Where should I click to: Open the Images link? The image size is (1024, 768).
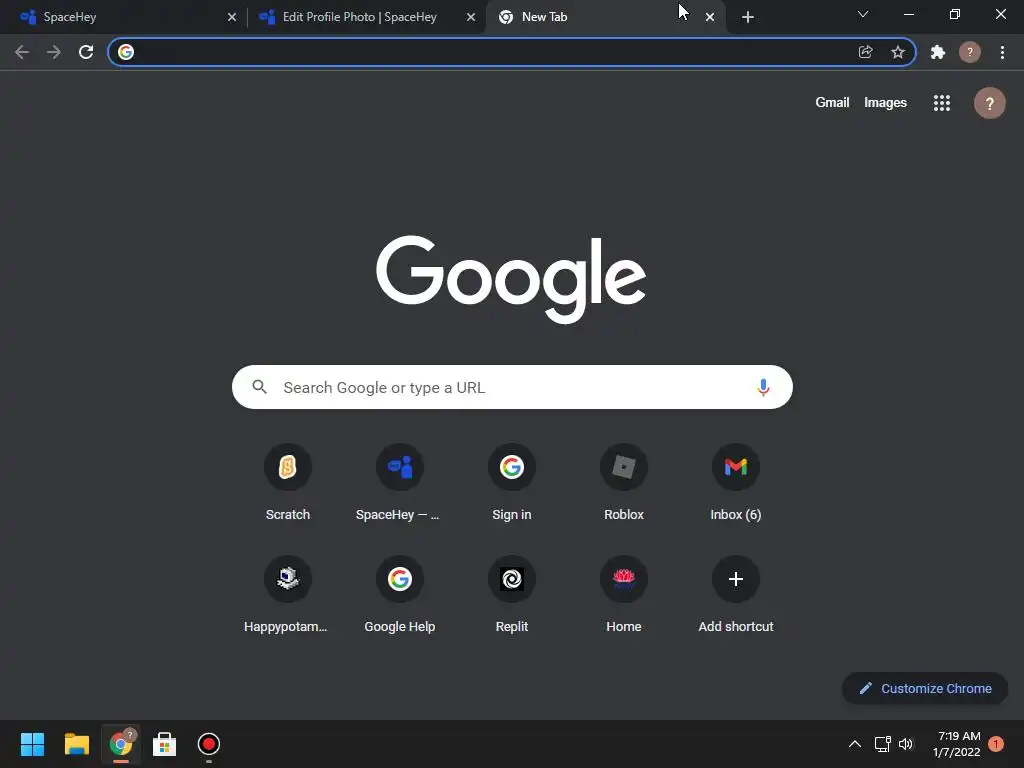click(x=885, y=103)
